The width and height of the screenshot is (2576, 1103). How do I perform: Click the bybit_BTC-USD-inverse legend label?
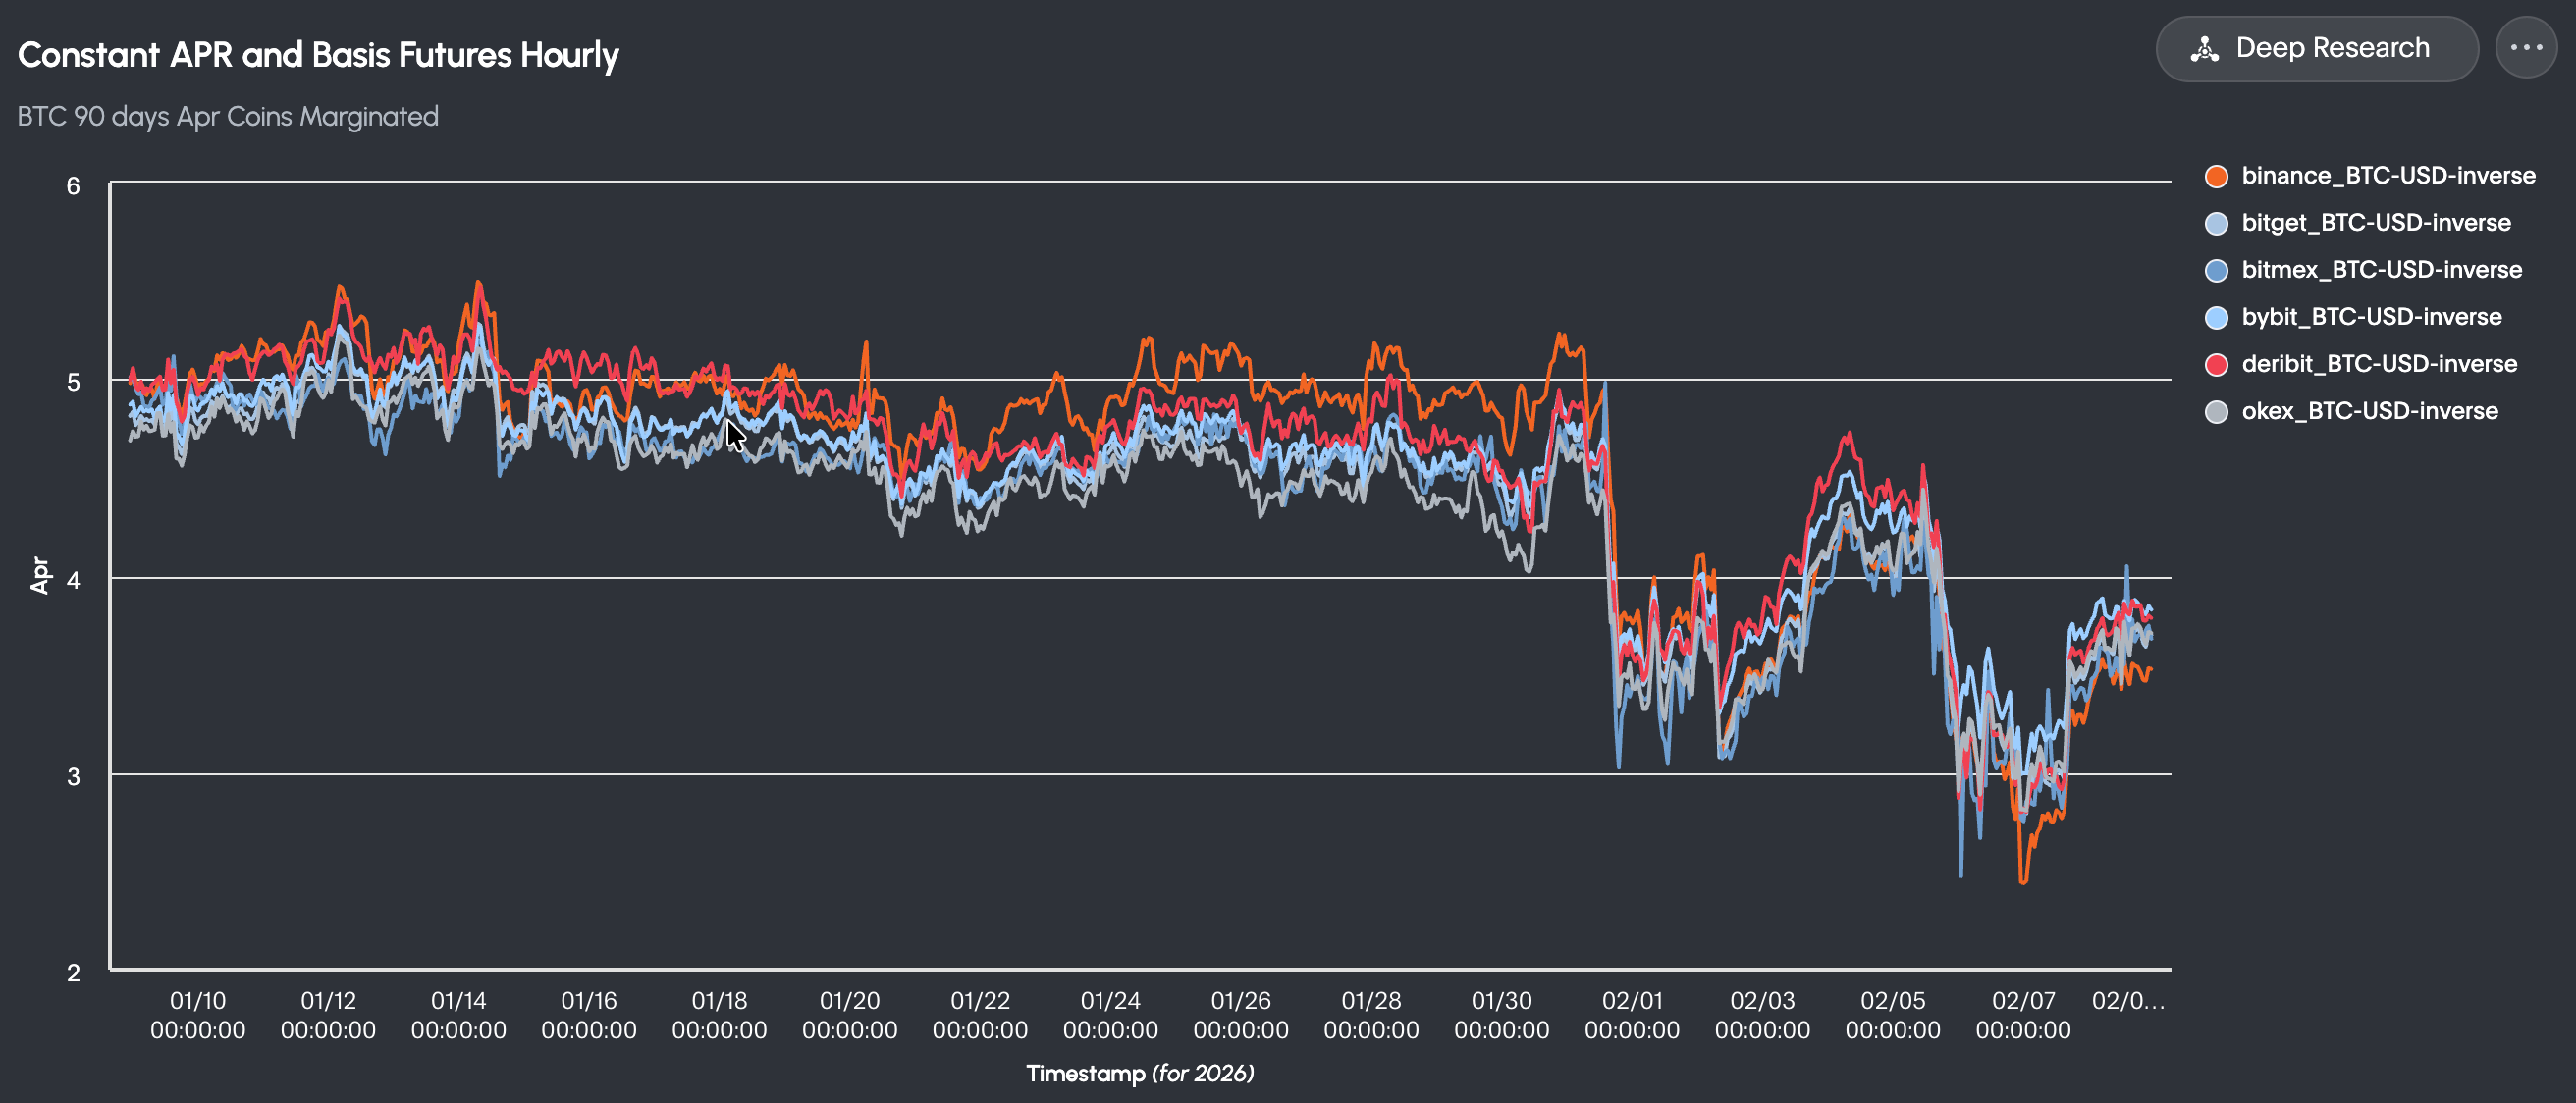[2371, 317]
